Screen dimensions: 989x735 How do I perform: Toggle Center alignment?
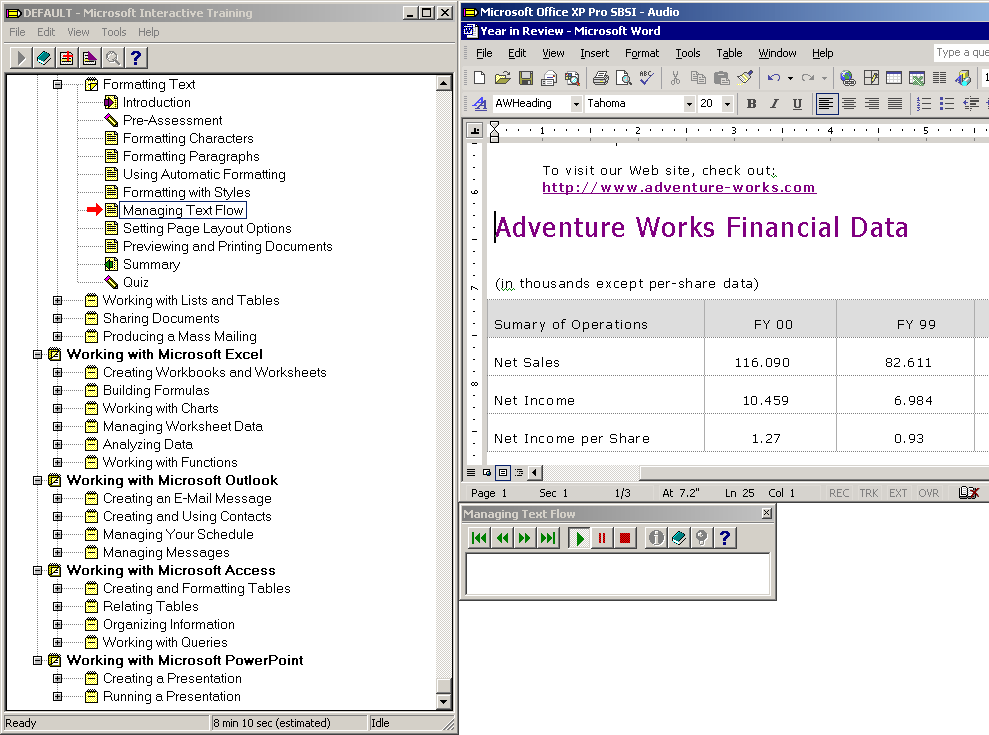[x=849, y=103]
